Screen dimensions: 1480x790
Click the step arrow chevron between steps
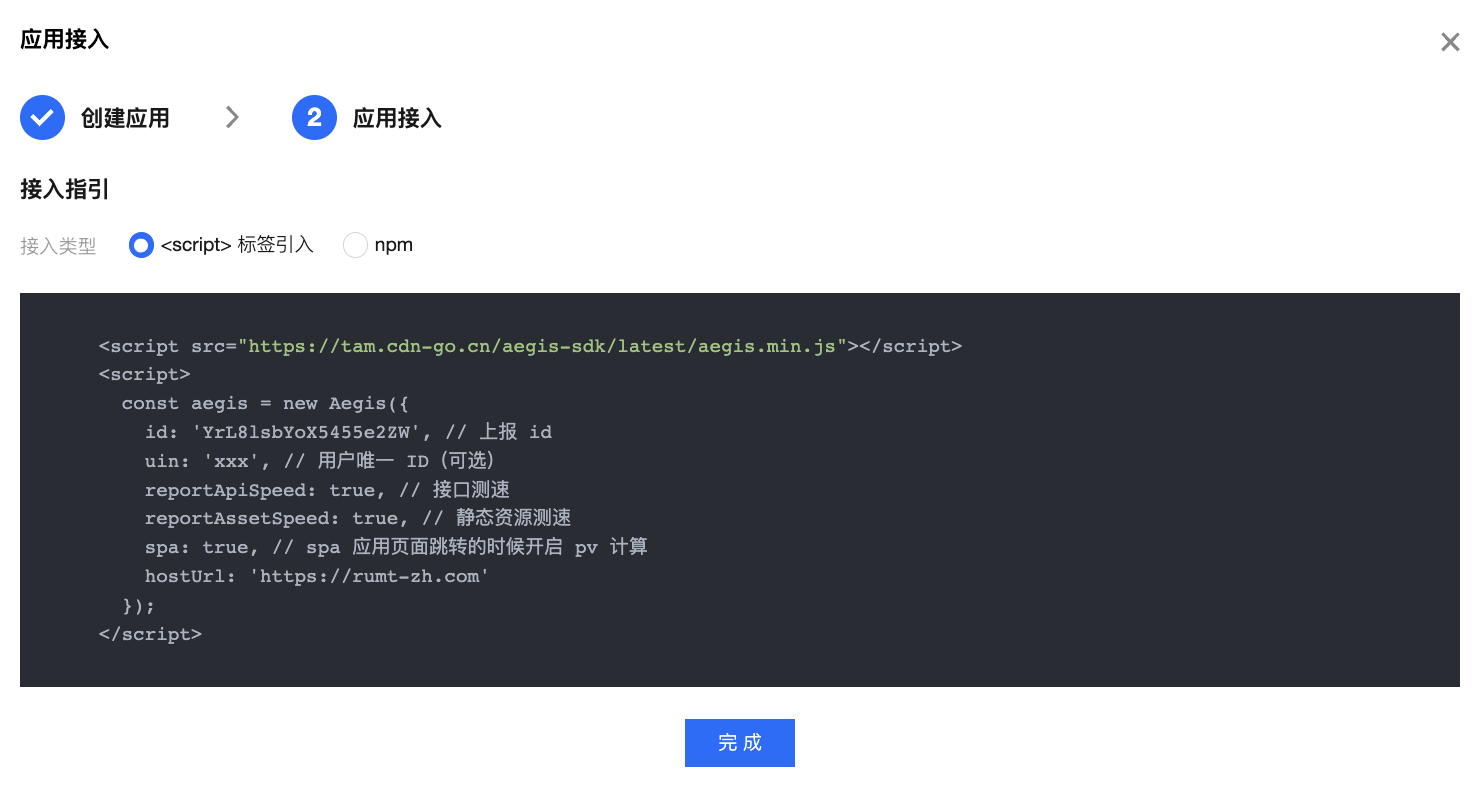232,118
